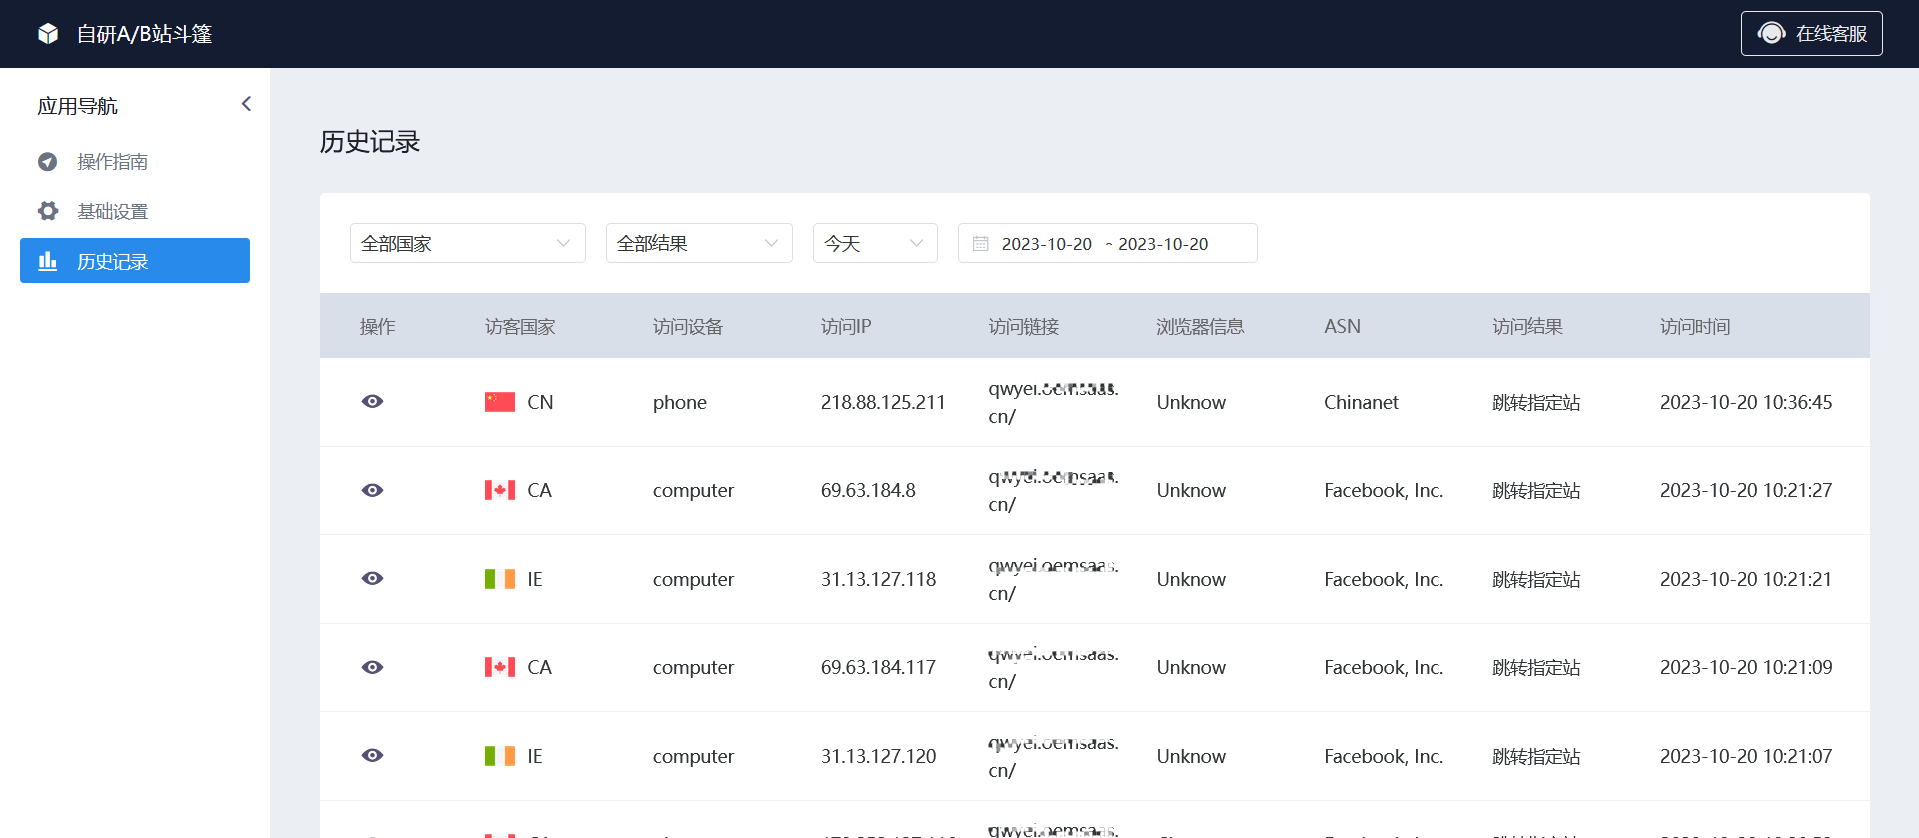
Task: Open the 全部结果 result dropdown
Action: 699,243
